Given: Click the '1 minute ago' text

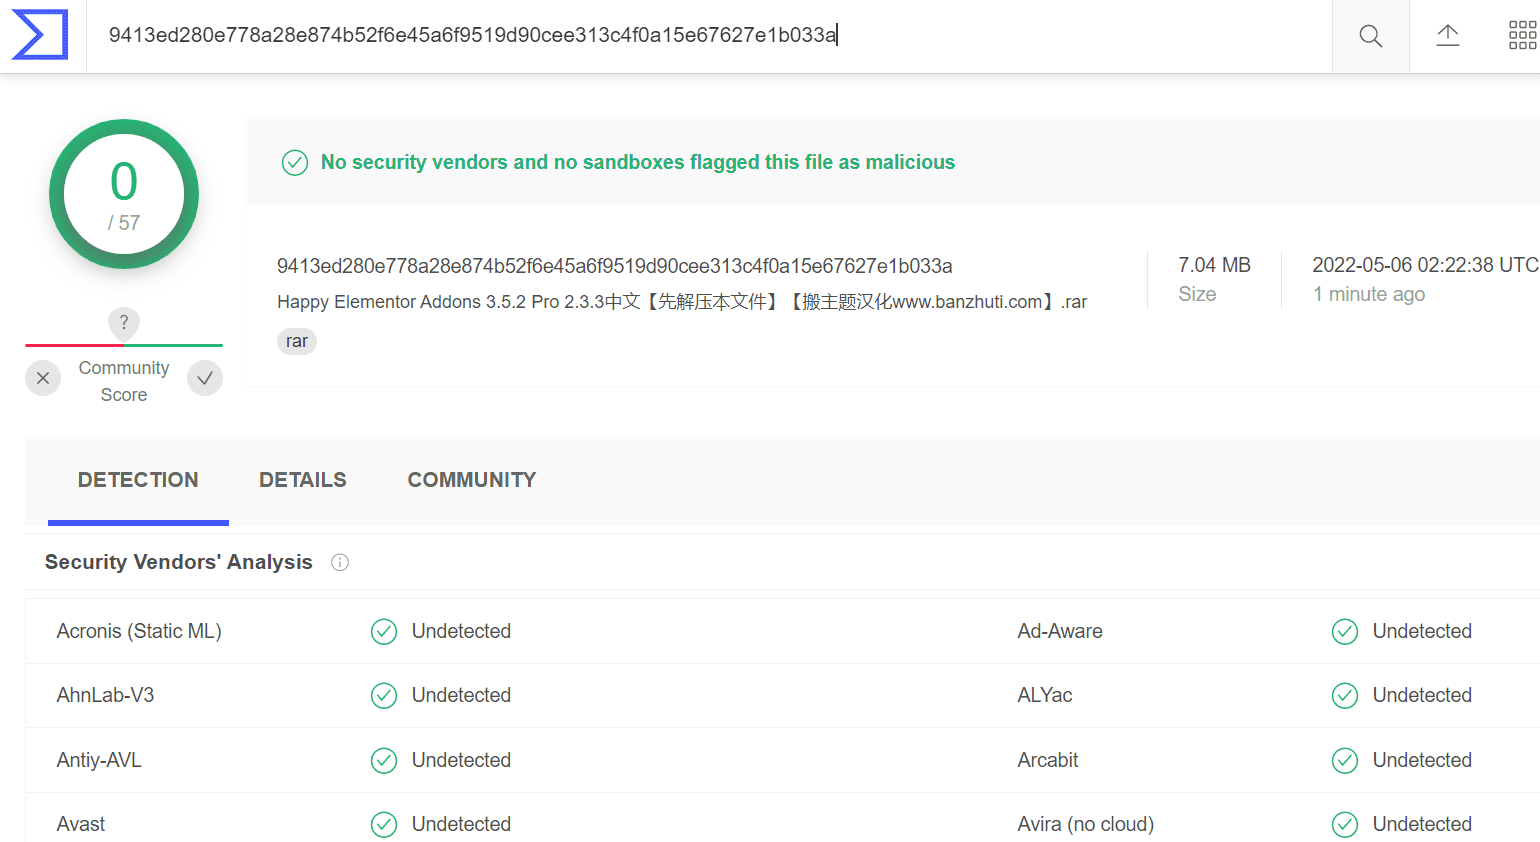Looking at the screenshot, I should (1369, 294).
